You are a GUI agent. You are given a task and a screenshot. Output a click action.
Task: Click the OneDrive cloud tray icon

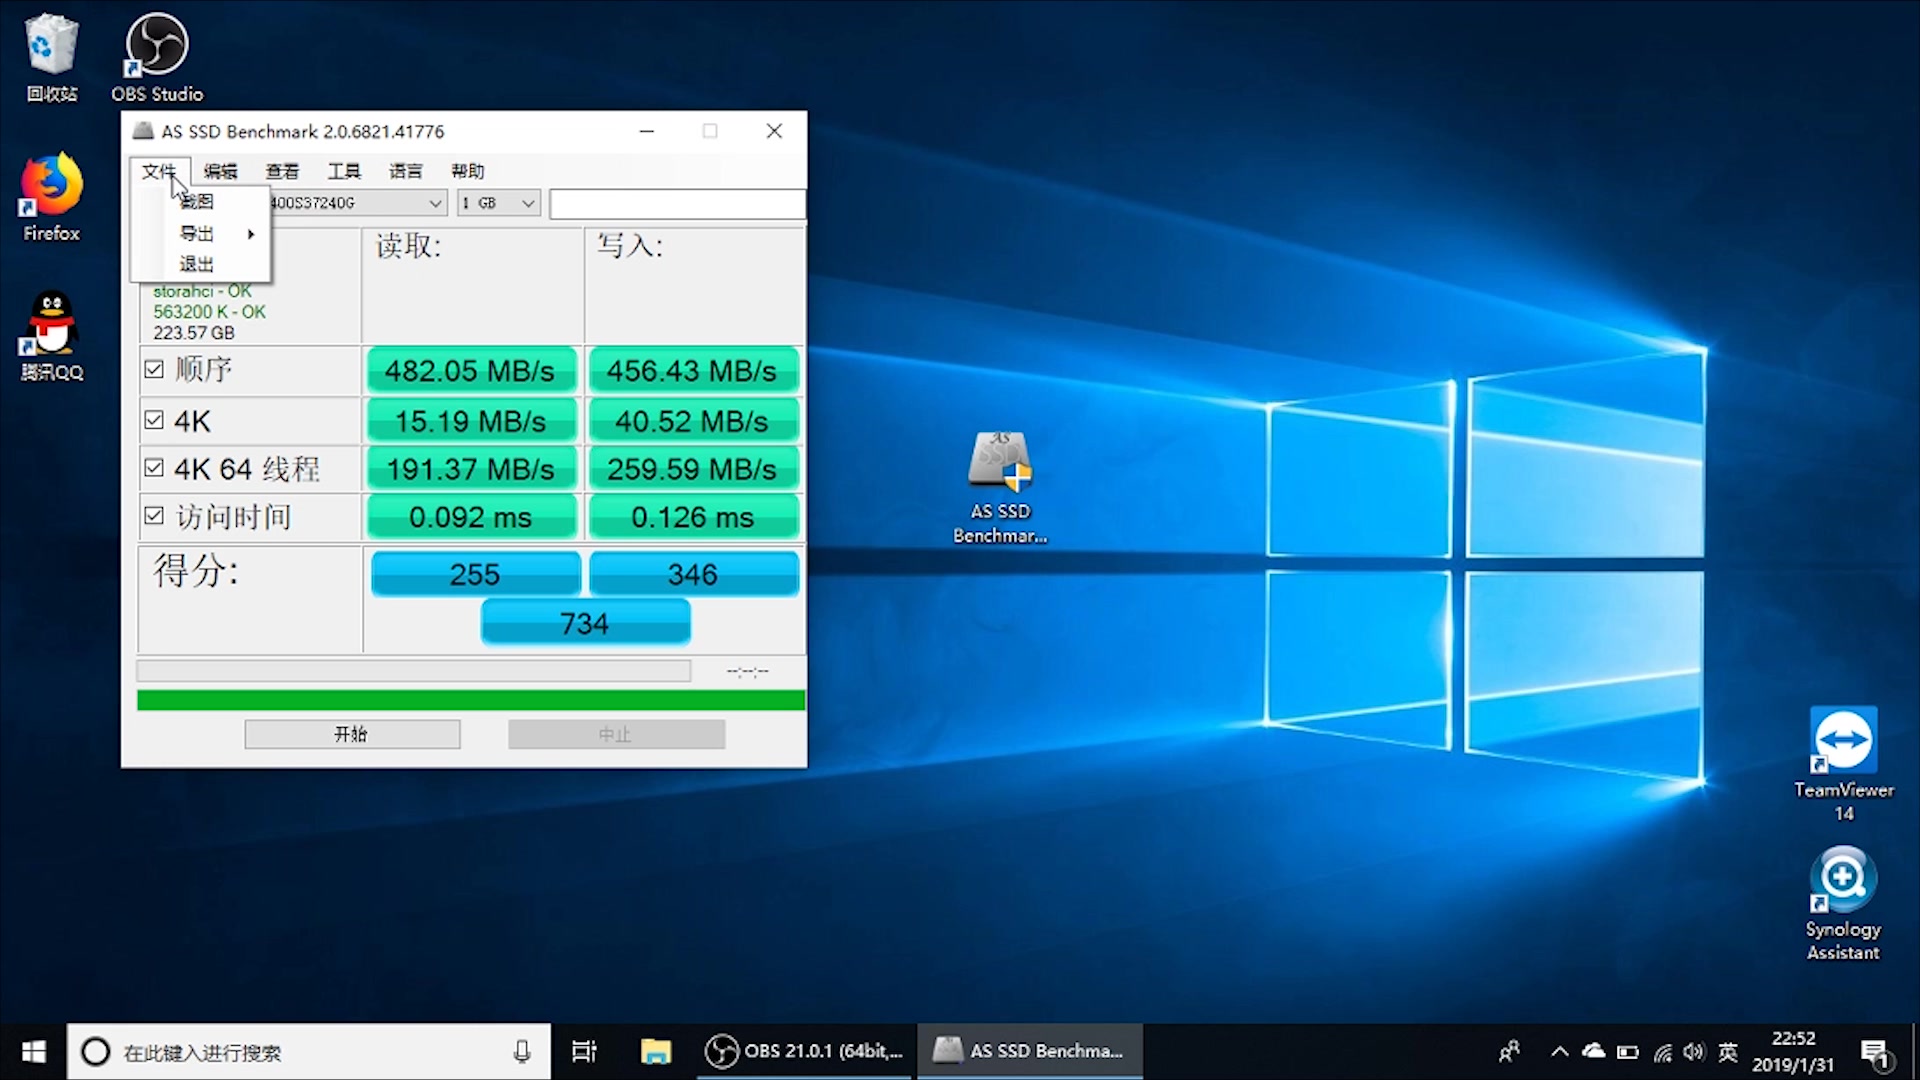pos(1593,1051)
